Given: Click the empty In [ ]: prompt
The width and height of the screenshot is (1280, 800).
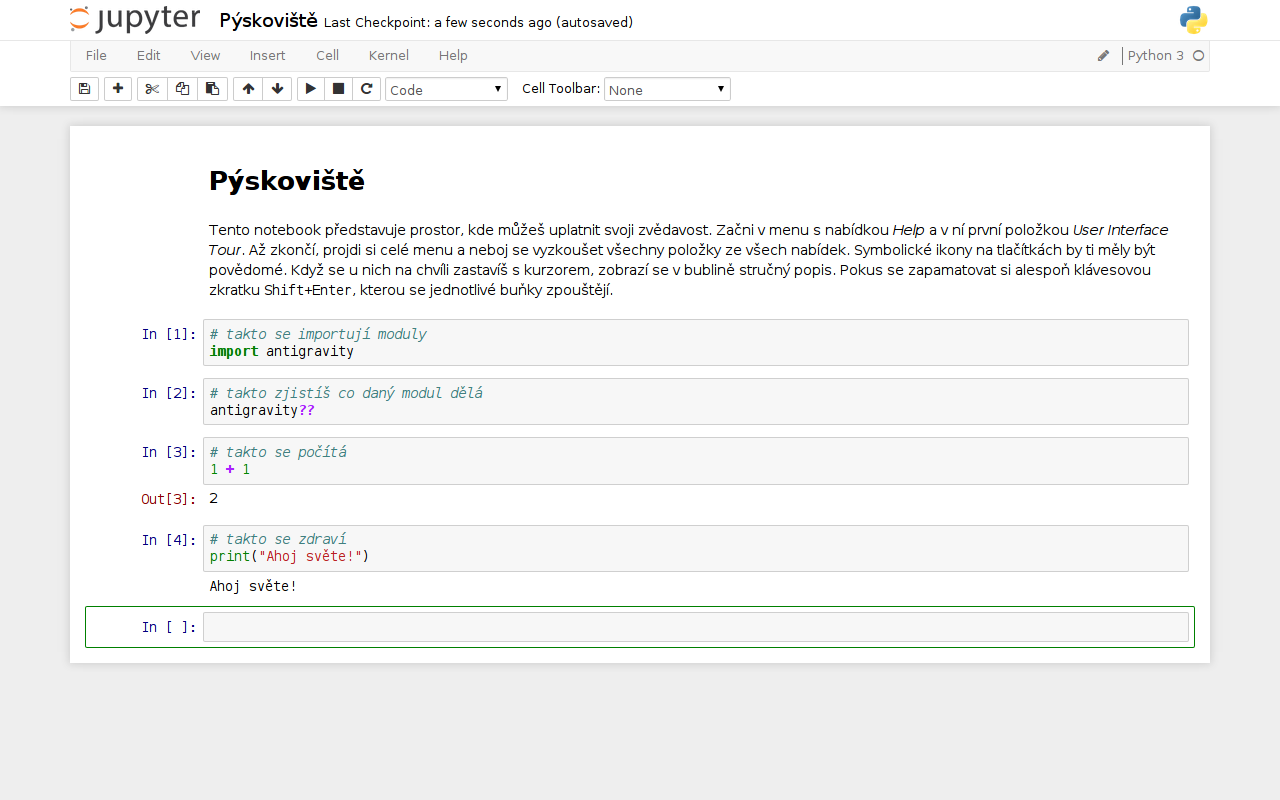Looking at the screenshot, I should (169, 627).
